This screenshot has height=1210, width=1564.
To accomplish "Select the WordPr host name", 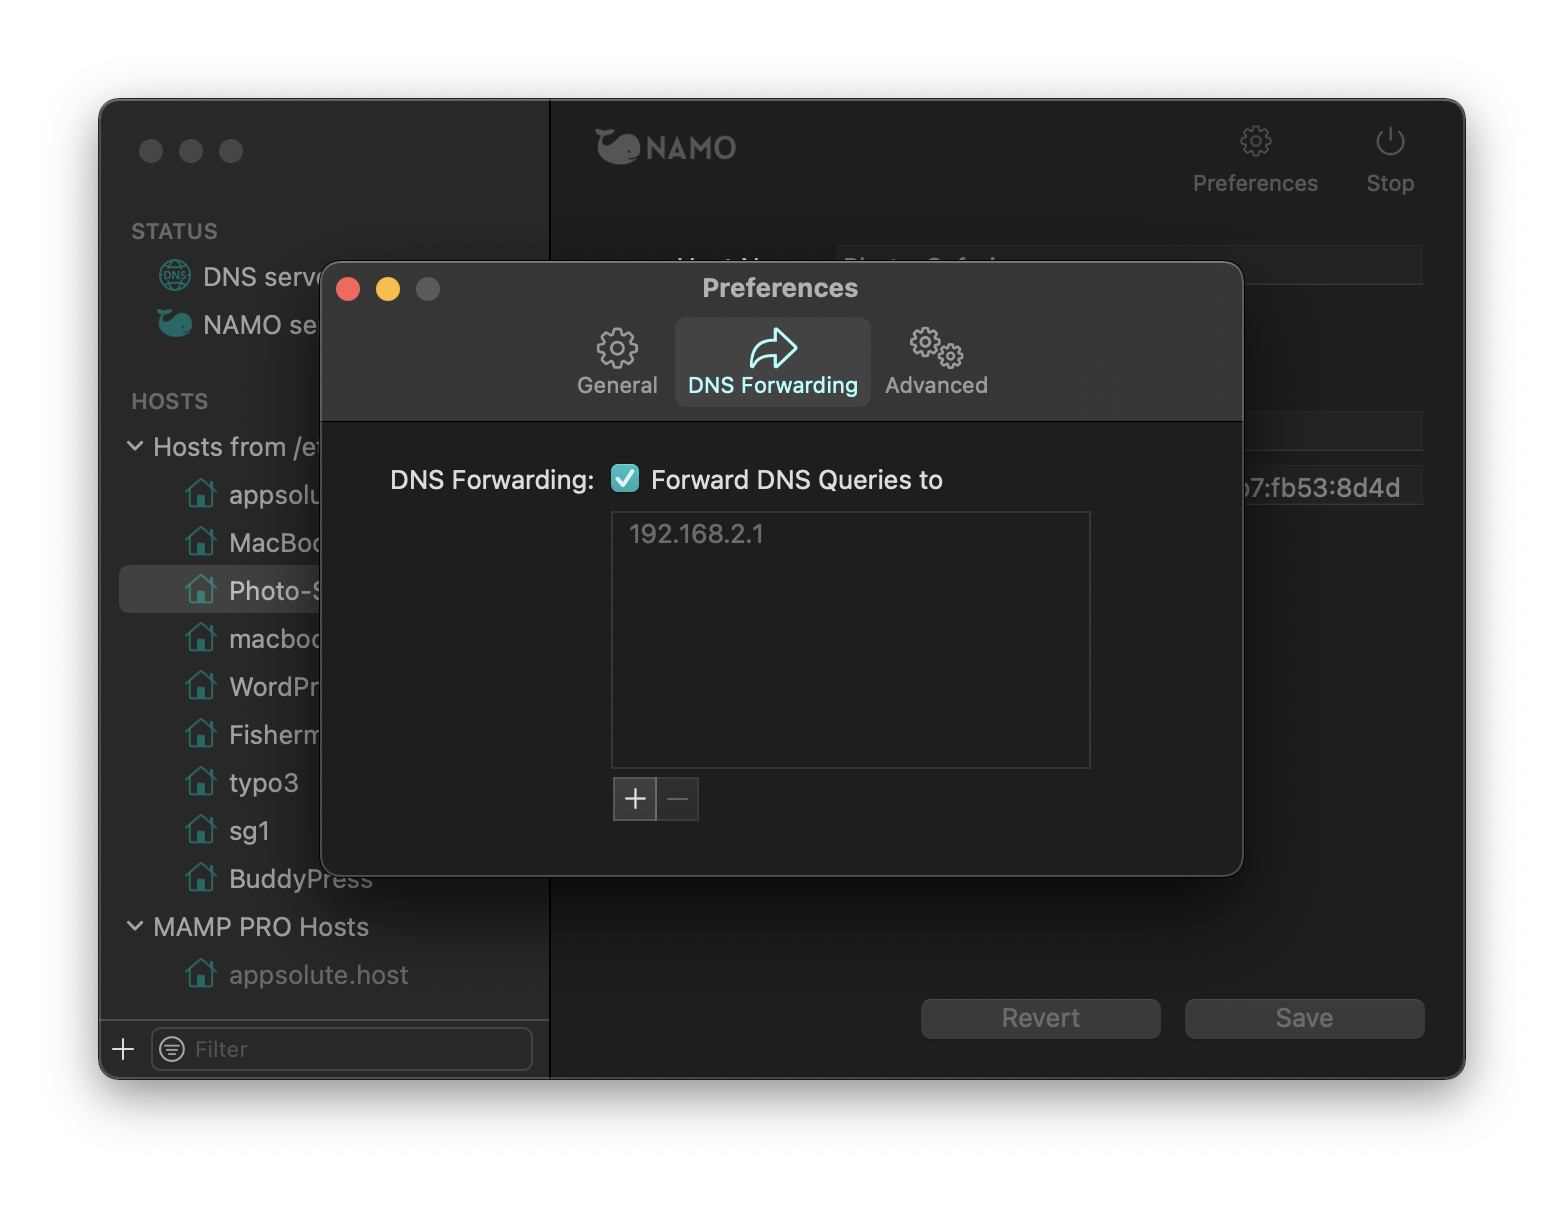I will coord(274,687).
